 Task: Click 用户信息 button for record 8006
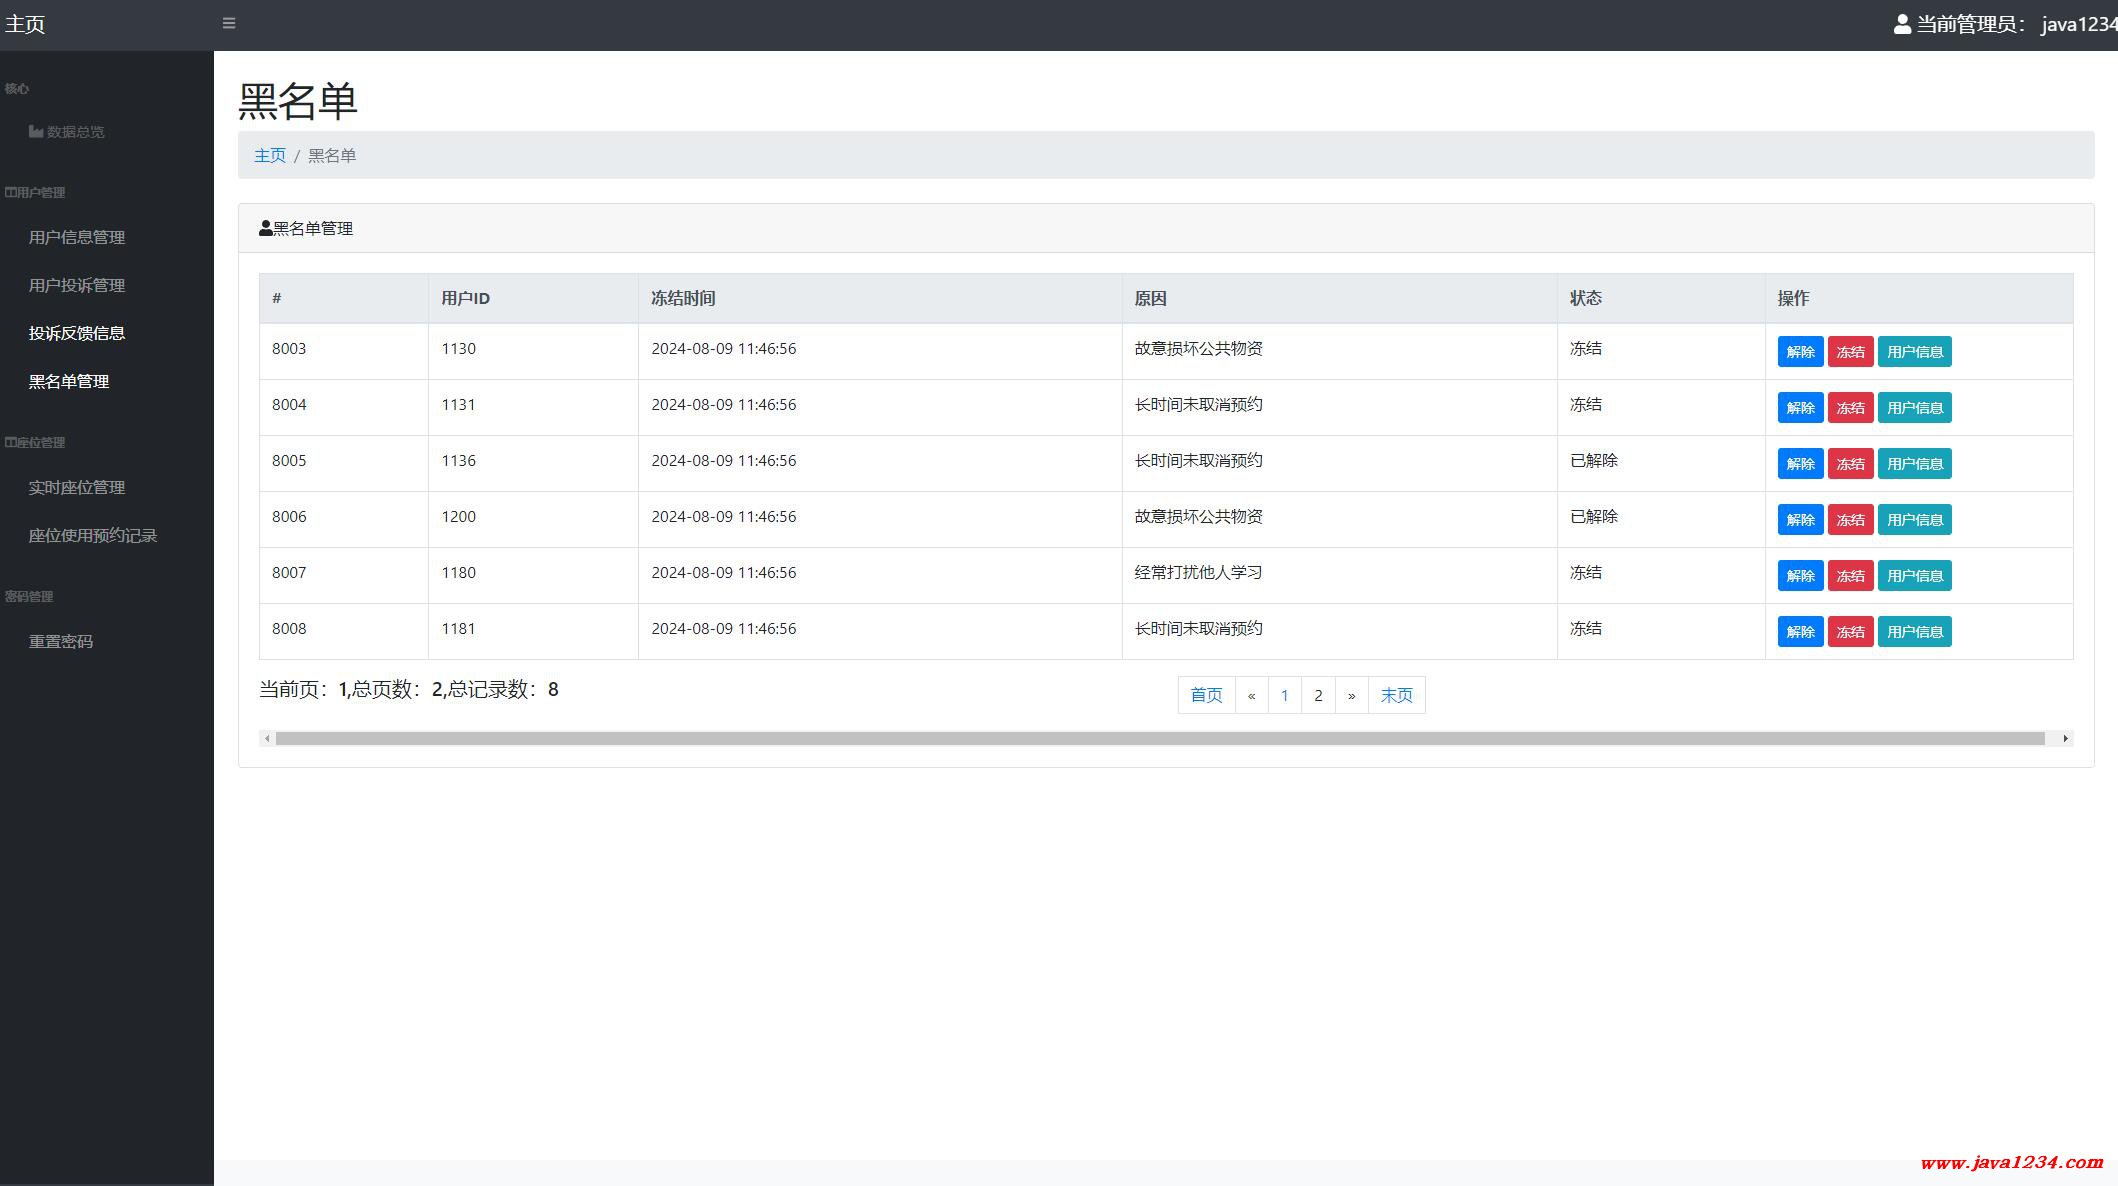(1914, 520)
